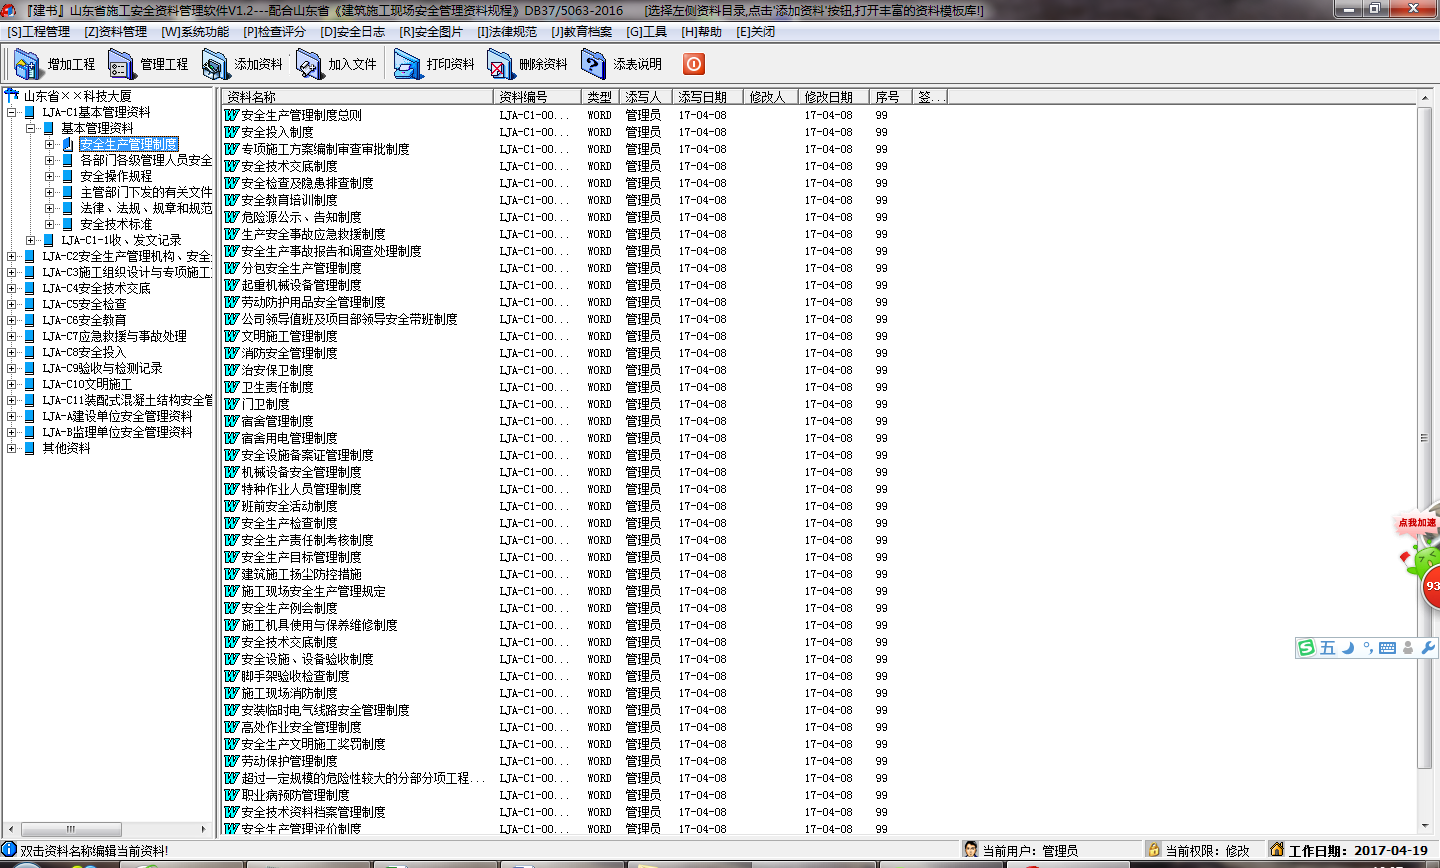Expand the LJA-C8安全投入 tree node
The image size is (1440, 868).
tap(12, 353)
